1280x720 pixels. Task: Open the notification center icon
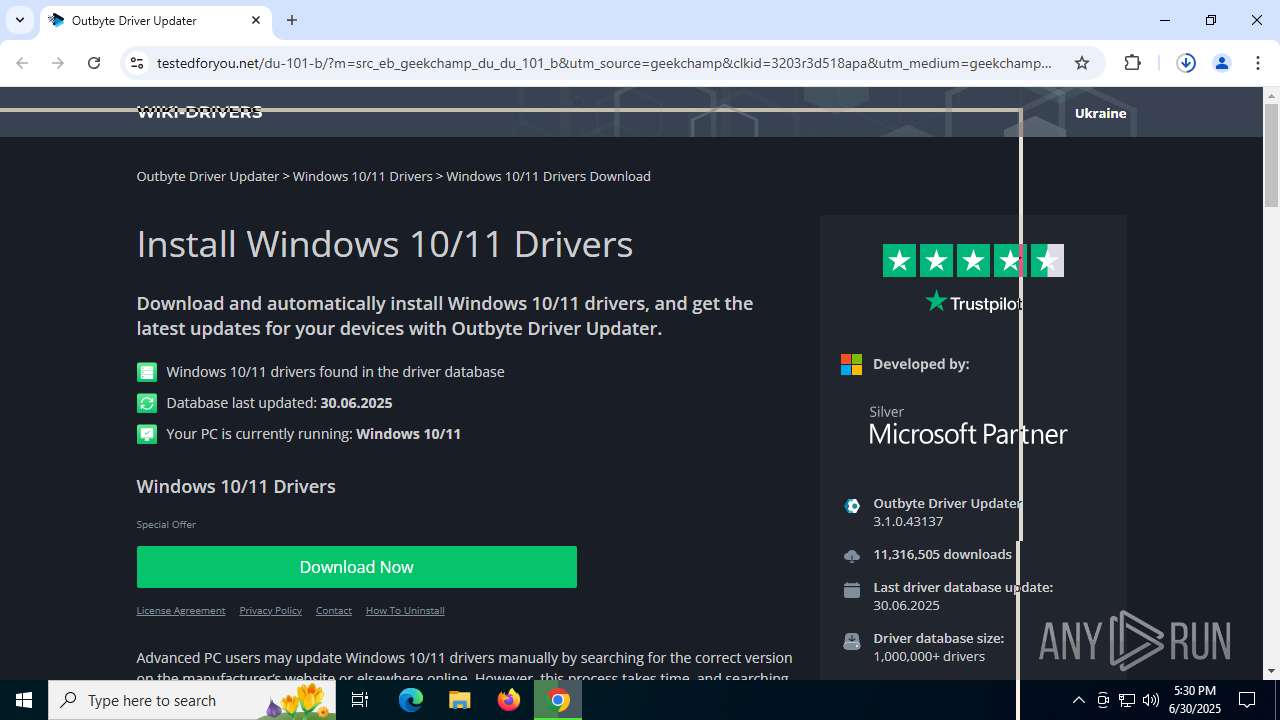1248,700
